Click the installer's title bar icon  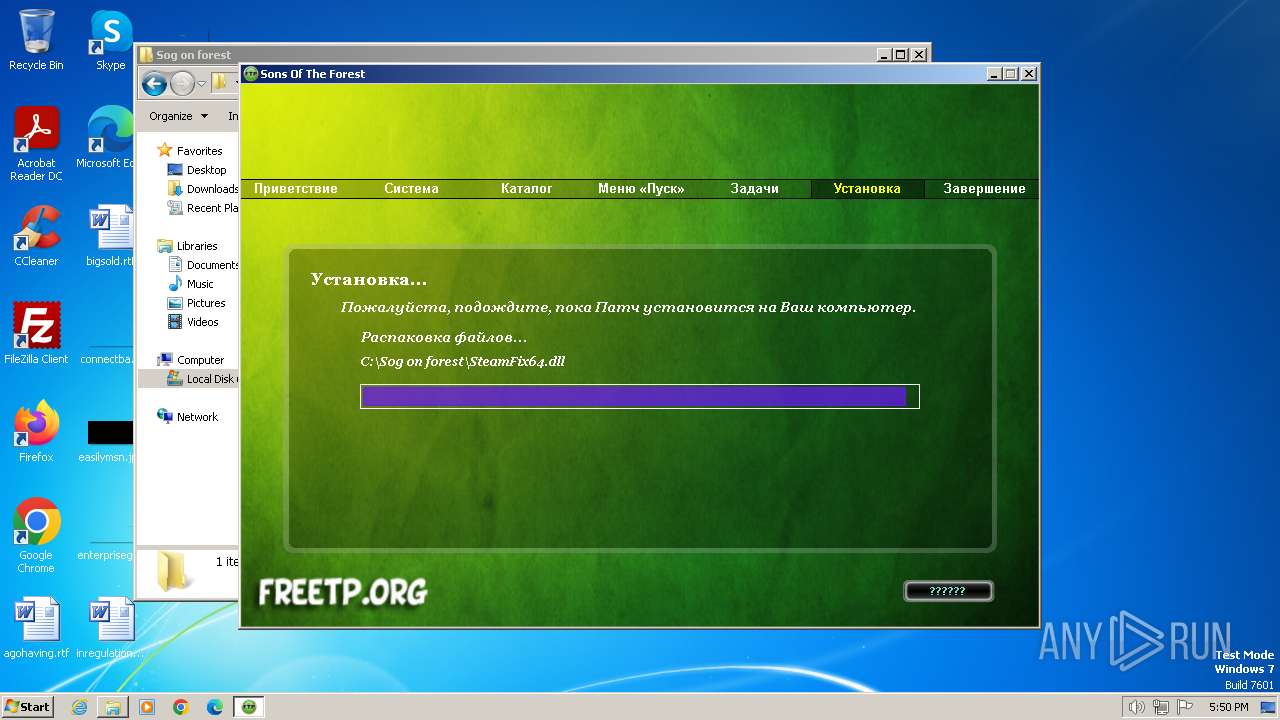click(251, 74)
